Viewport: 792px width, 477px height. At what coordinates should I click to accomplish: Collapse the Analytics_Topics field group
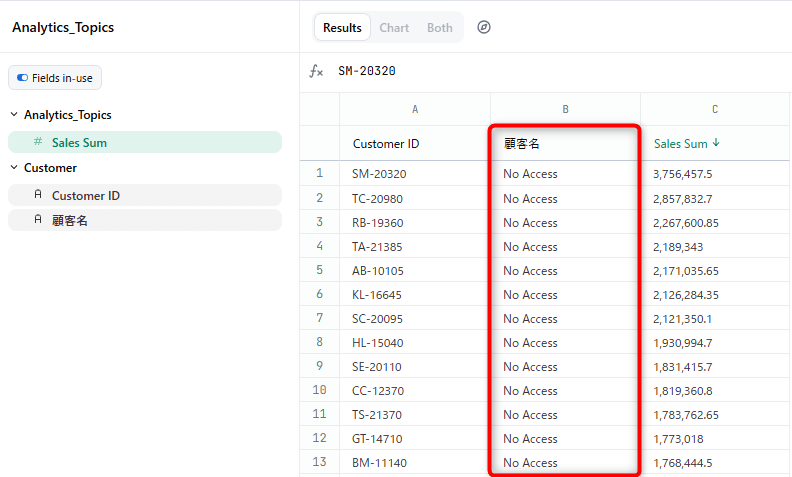(x=14, y=115)
